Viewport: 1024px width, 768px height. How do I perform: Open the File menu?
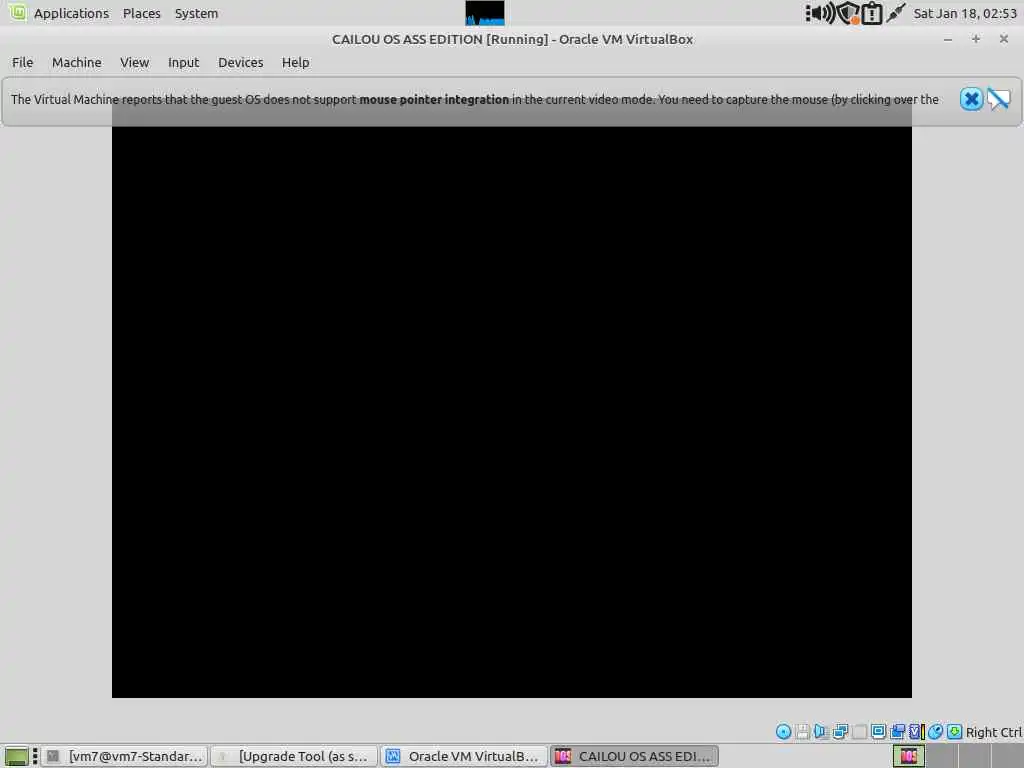[x=22, y=63]
